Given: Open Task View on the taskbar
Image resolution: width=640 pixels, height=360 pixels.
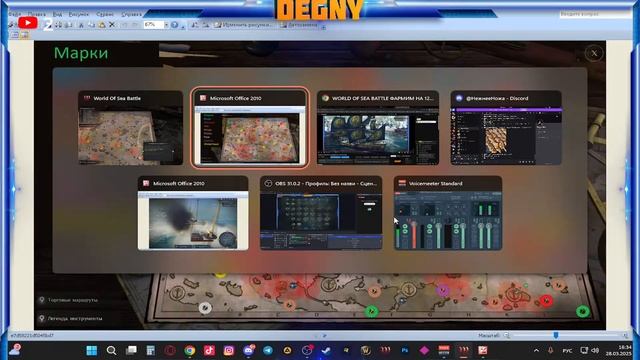Looking at the screenshot, I should pos(131,350).
